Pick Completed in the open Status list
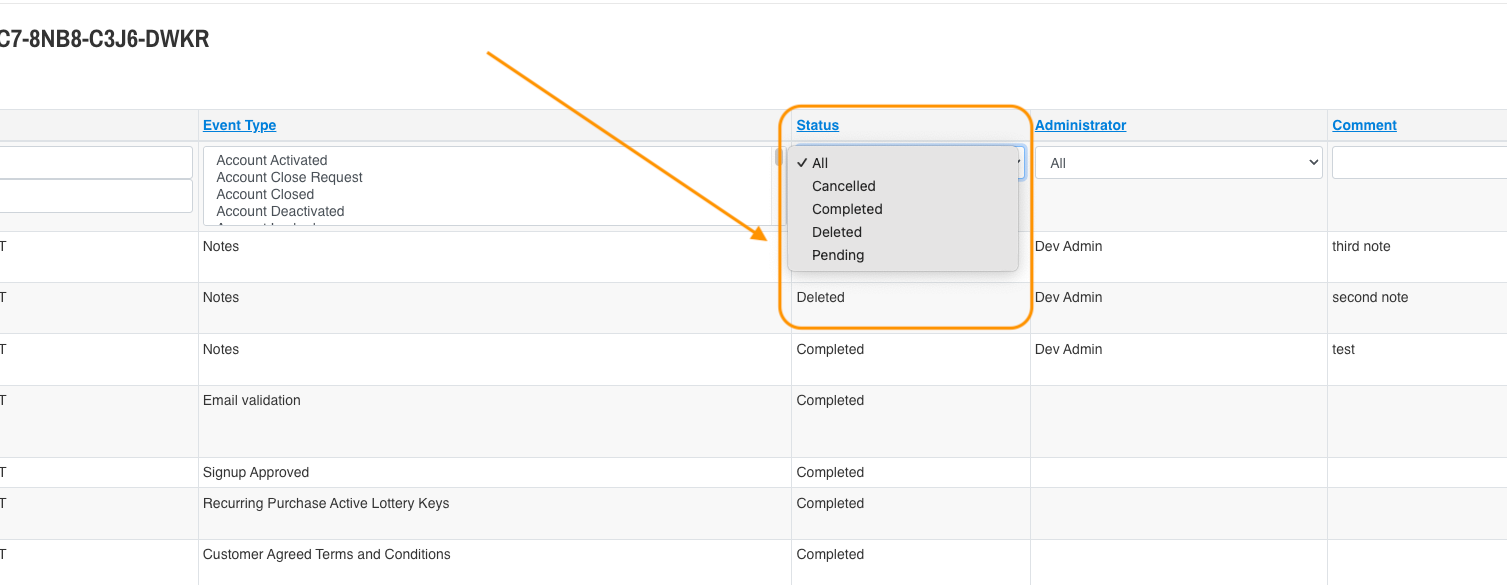This screenshot has height=585, width=1507. pyautogui.click(x=847, y=209)
